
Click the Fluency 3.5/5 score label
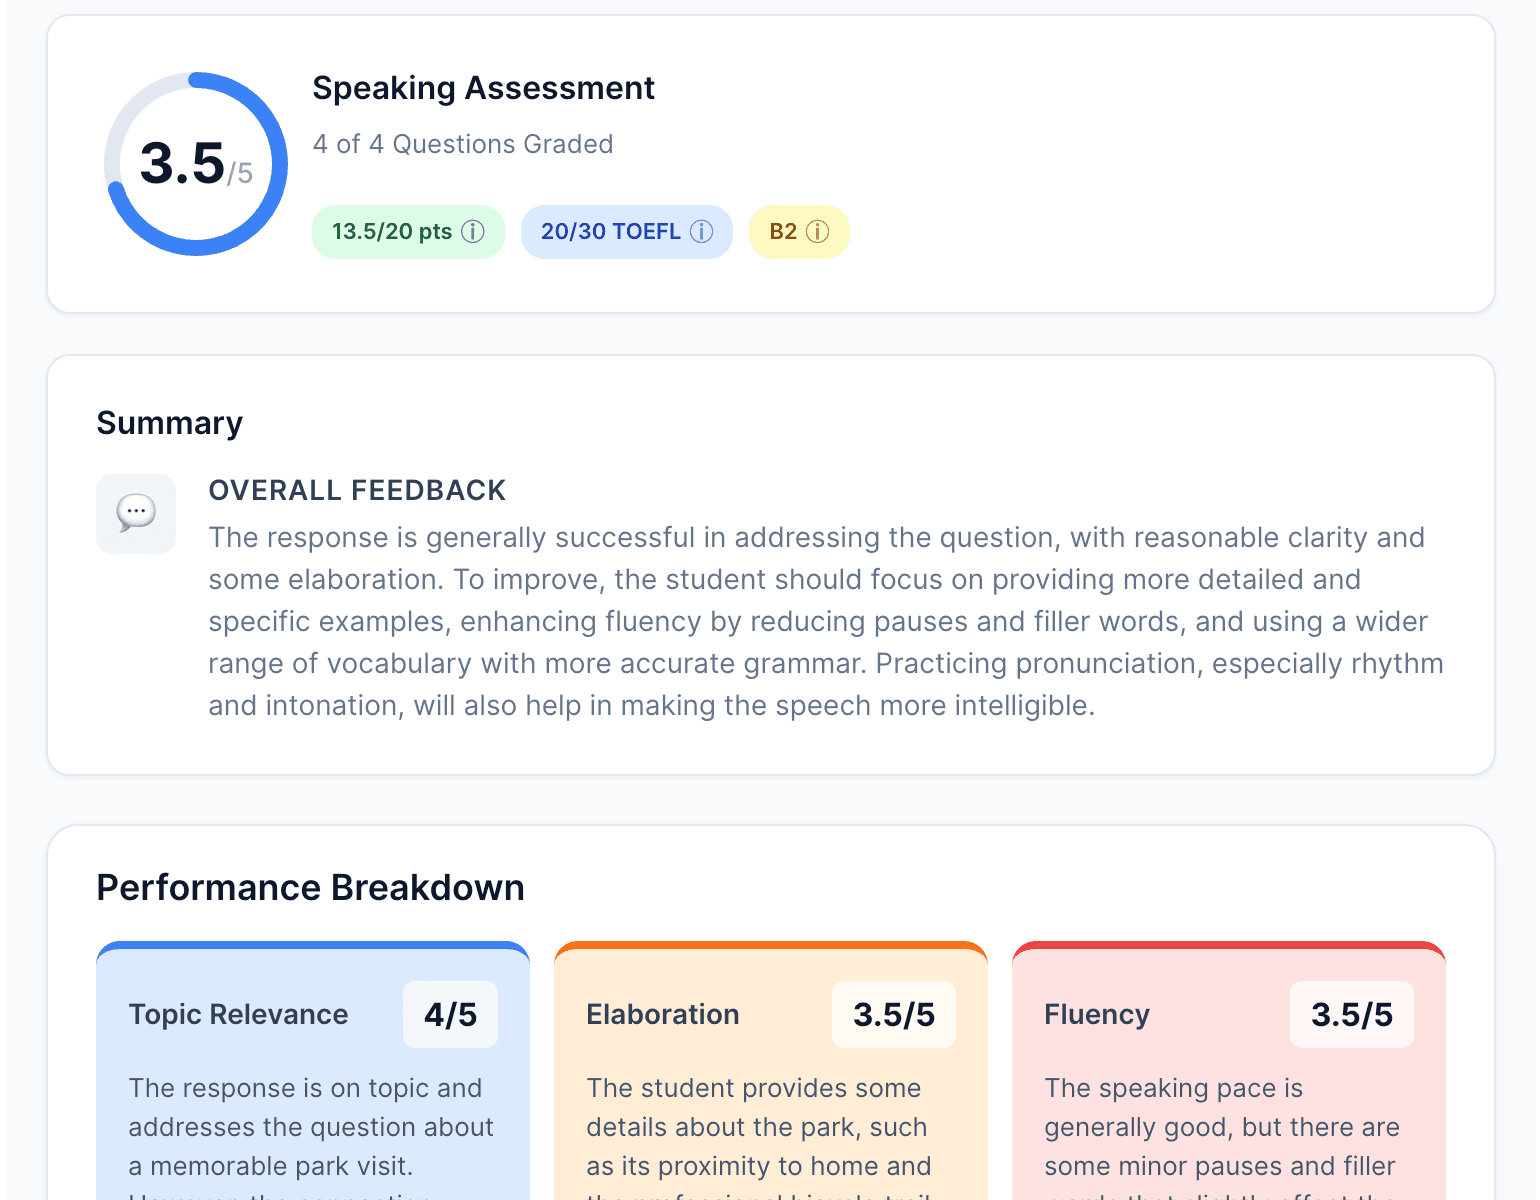coord(1351,1014)
